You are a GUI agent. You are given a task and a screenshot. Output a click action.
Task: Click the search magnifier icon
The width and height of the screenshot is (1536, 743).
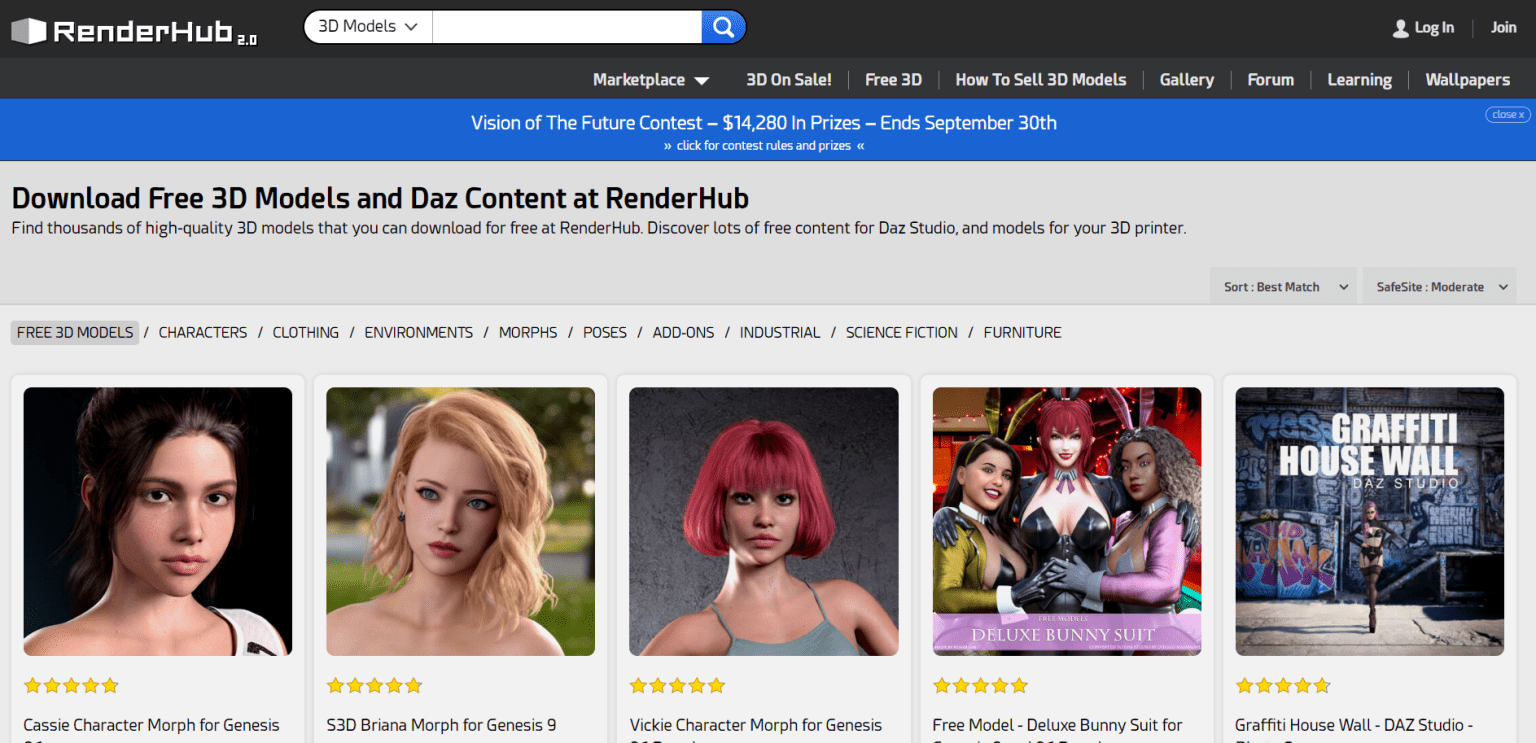[722, 27]
